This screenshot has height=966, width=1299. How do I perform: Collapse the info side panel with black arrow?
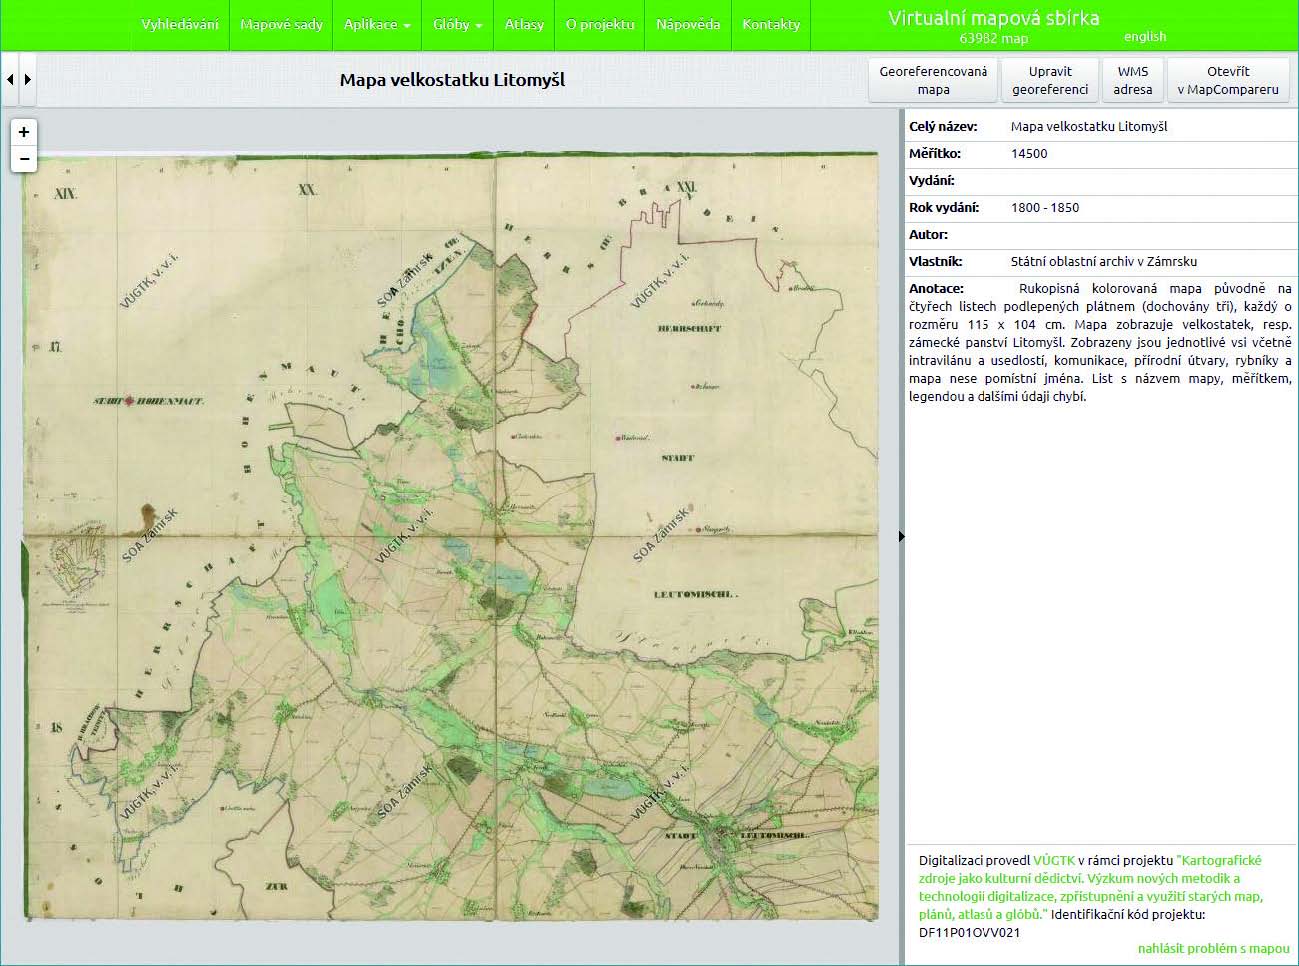(902, 537)
